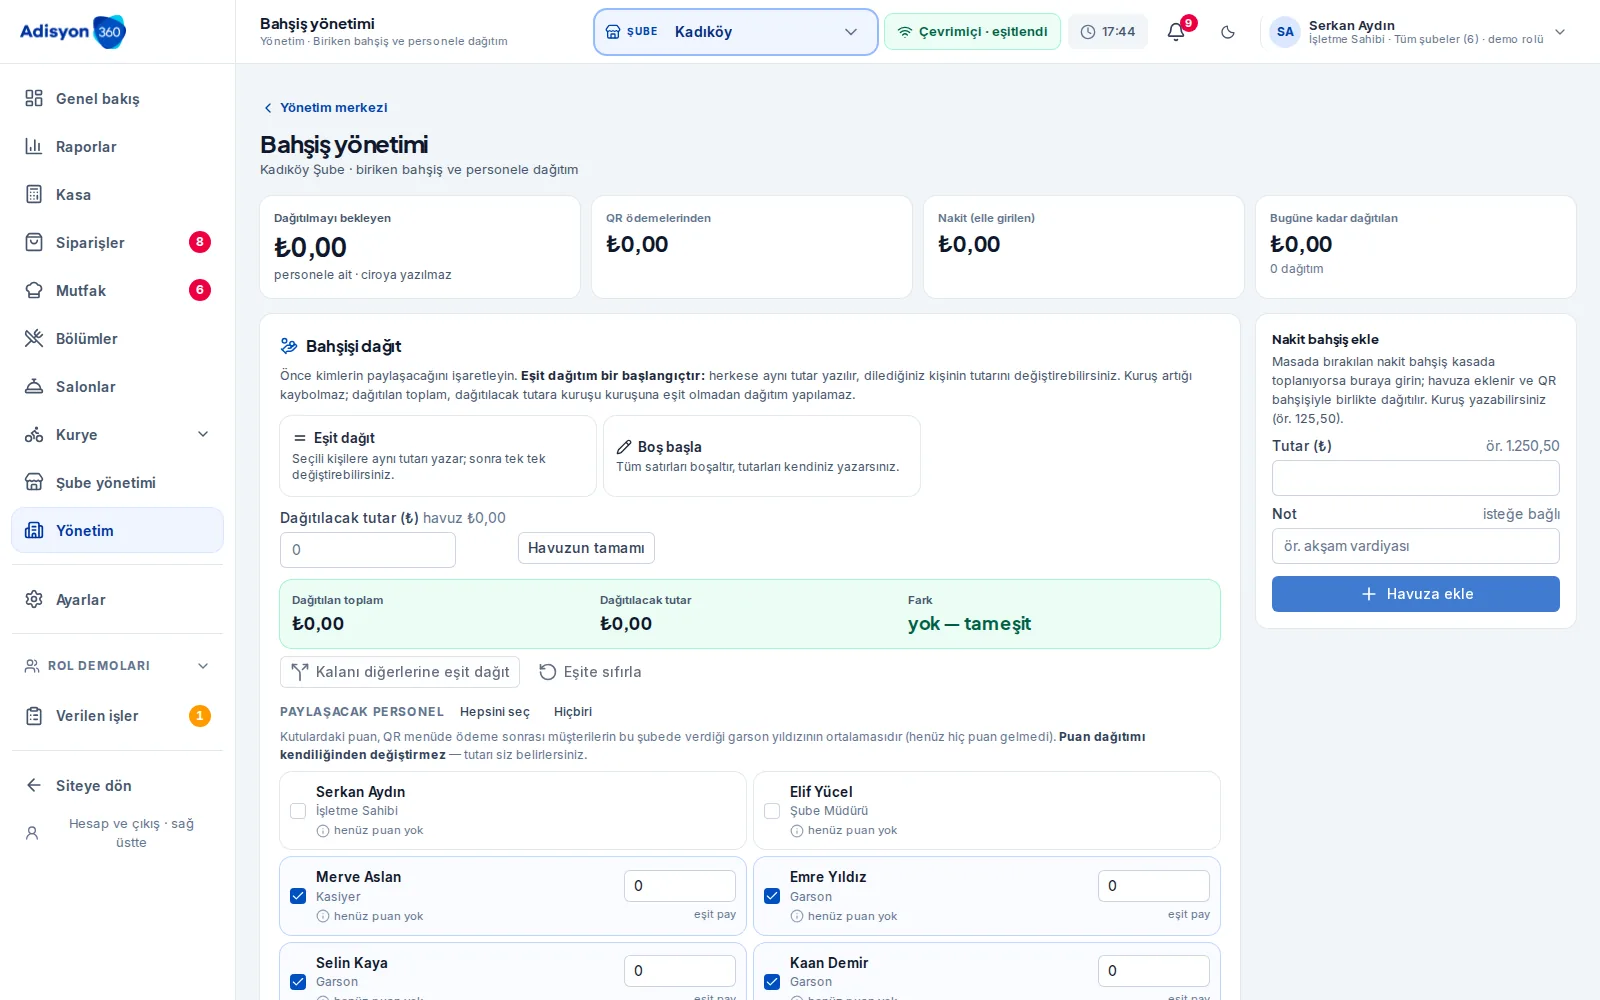This screenshot has width=1600, height=1000.
Task: Open the Şube Kadıköy branch dropdown
Action: (736, 32)
